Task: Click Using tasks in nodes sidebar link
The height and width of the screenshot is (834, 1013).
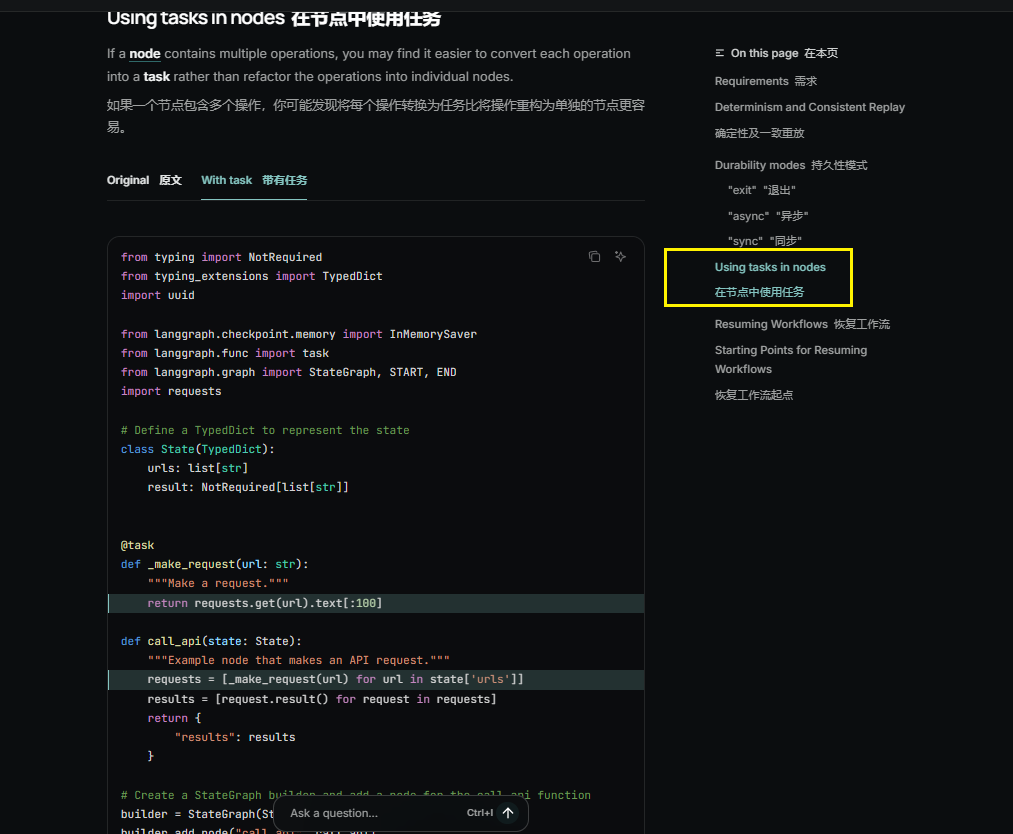Action: 770,267
